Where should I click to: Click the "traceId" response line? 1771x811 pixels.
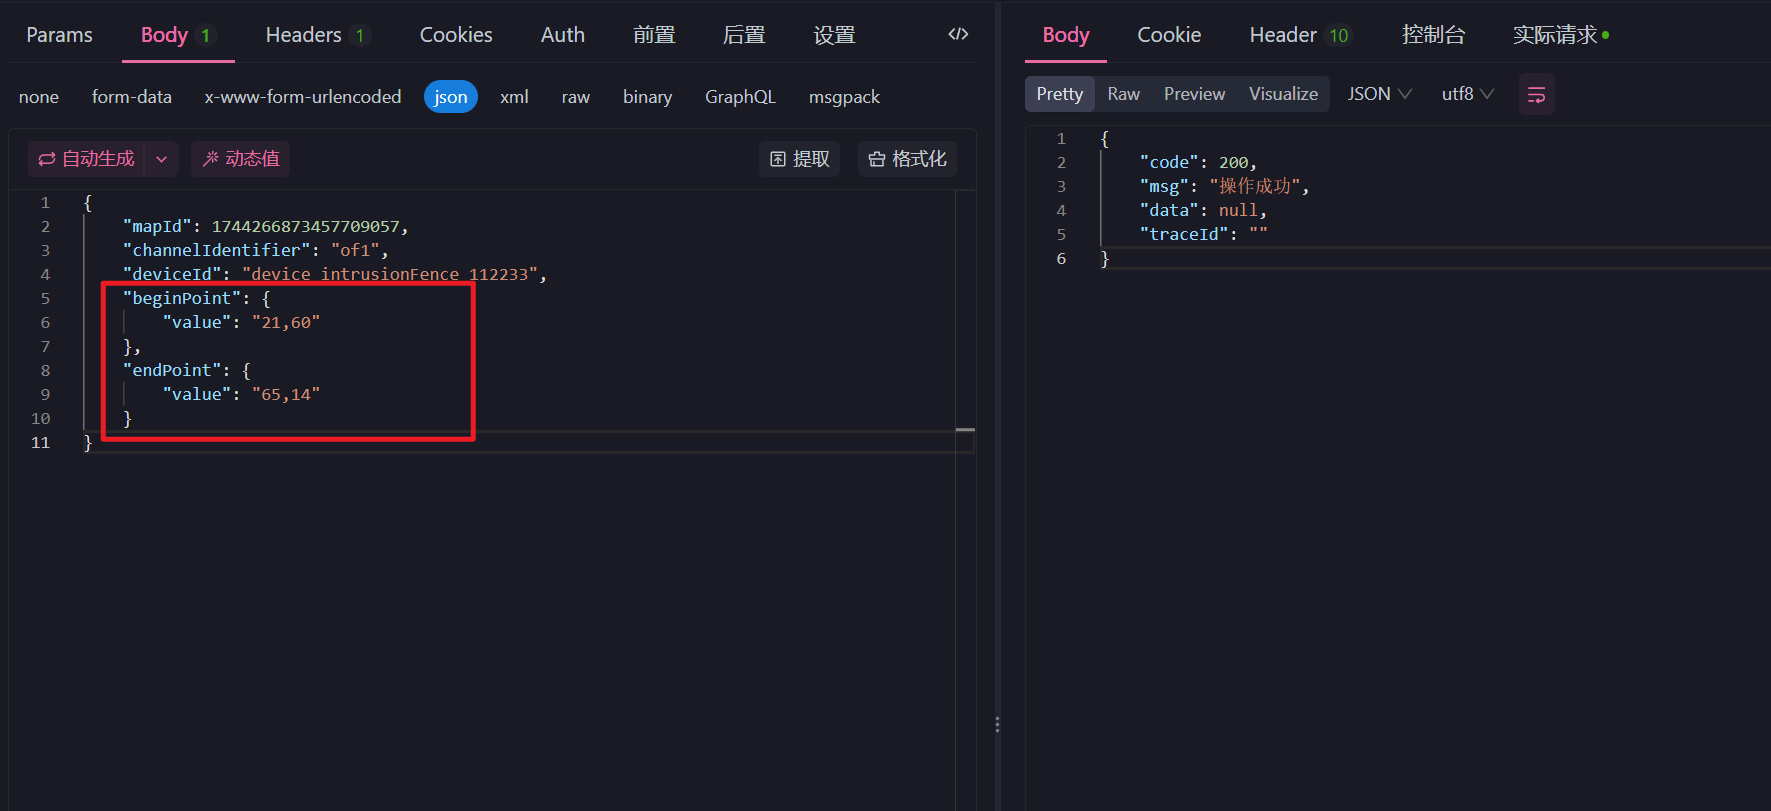click(x=1203, y=235)
